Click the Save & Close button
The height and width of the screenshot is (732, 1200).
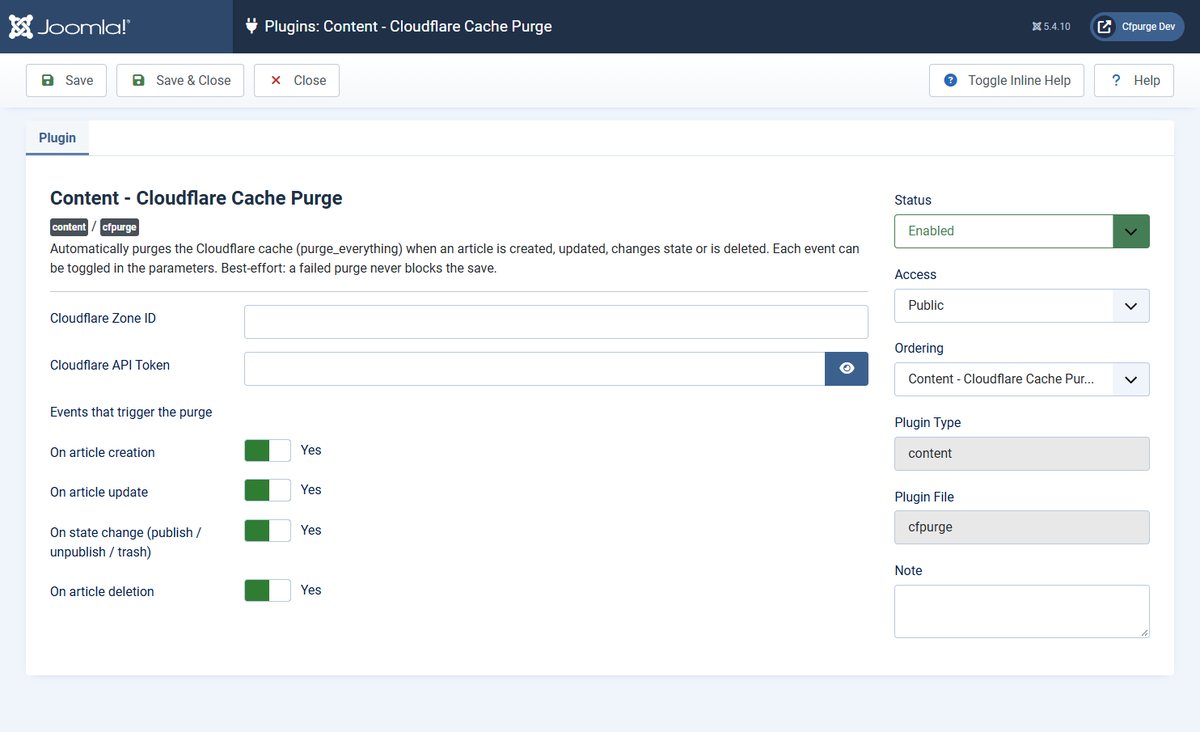[x=180, y=81]
